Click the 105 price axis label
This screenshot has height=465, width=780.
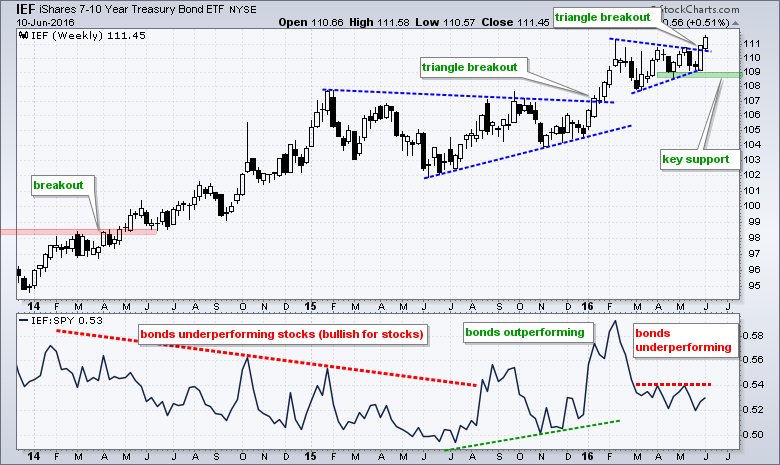pos(751,130)
